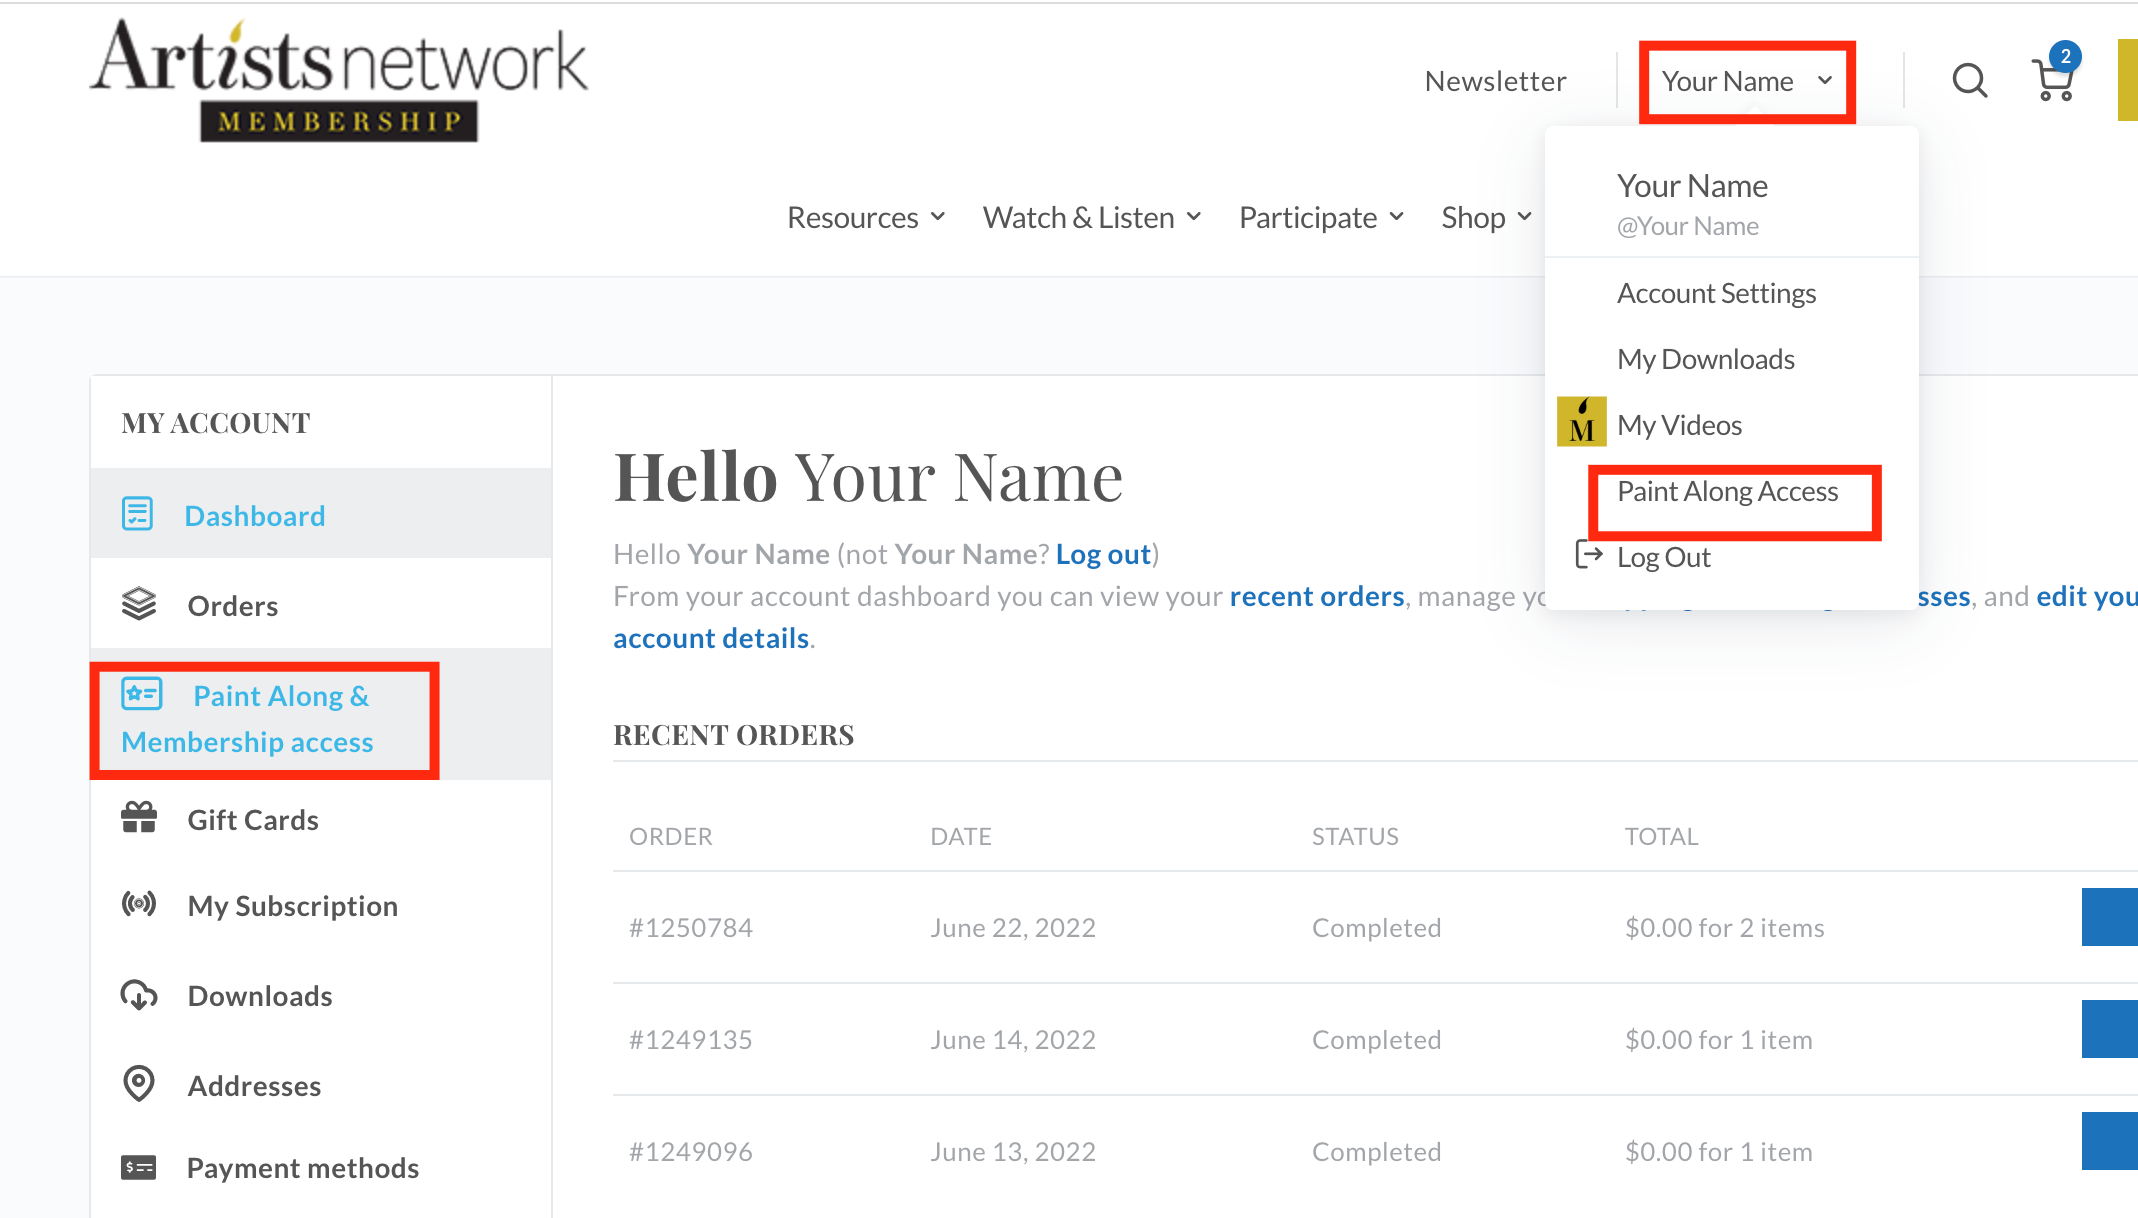Click the $0.00 for 2 items total
The height and width of the screenshot is (1218, 2138).
click(1724, 928)
